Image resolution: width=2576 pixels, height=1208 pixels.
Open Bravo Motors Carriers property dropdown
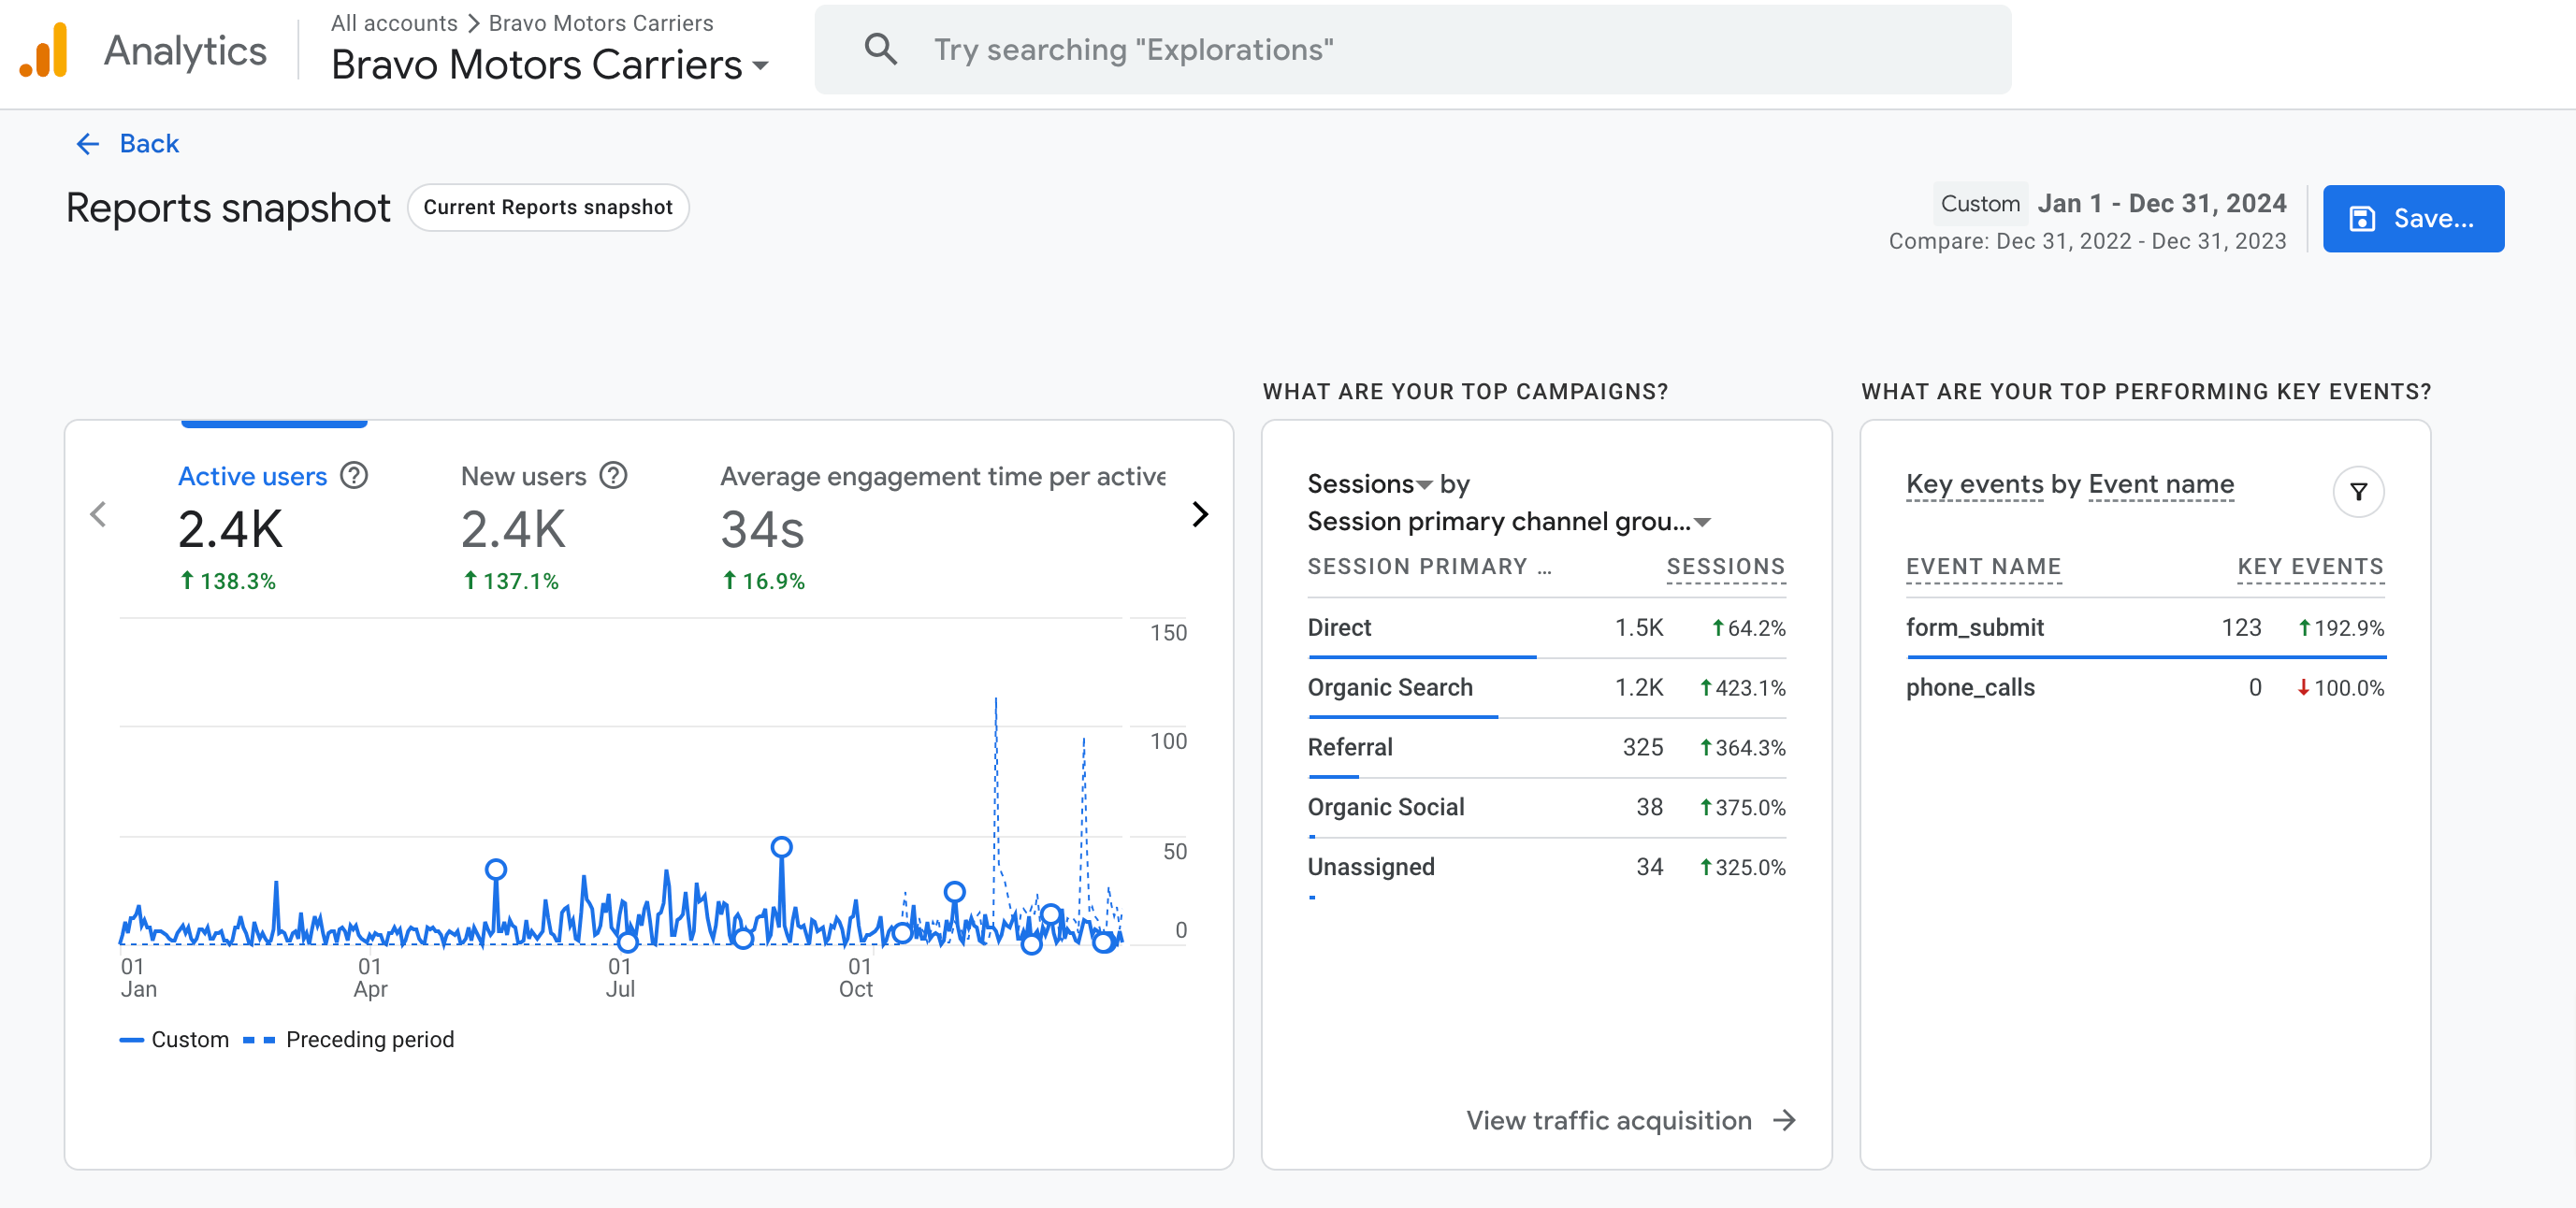tap(550, 65)
